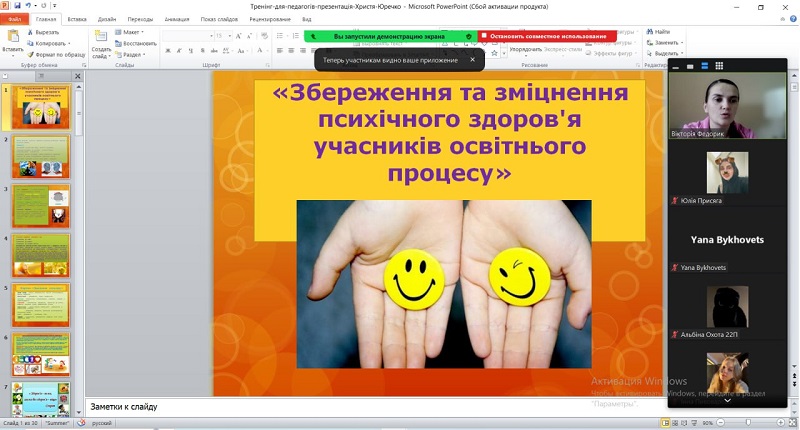Click the Save icon in quick access toolbar

(x=17, y=6)
